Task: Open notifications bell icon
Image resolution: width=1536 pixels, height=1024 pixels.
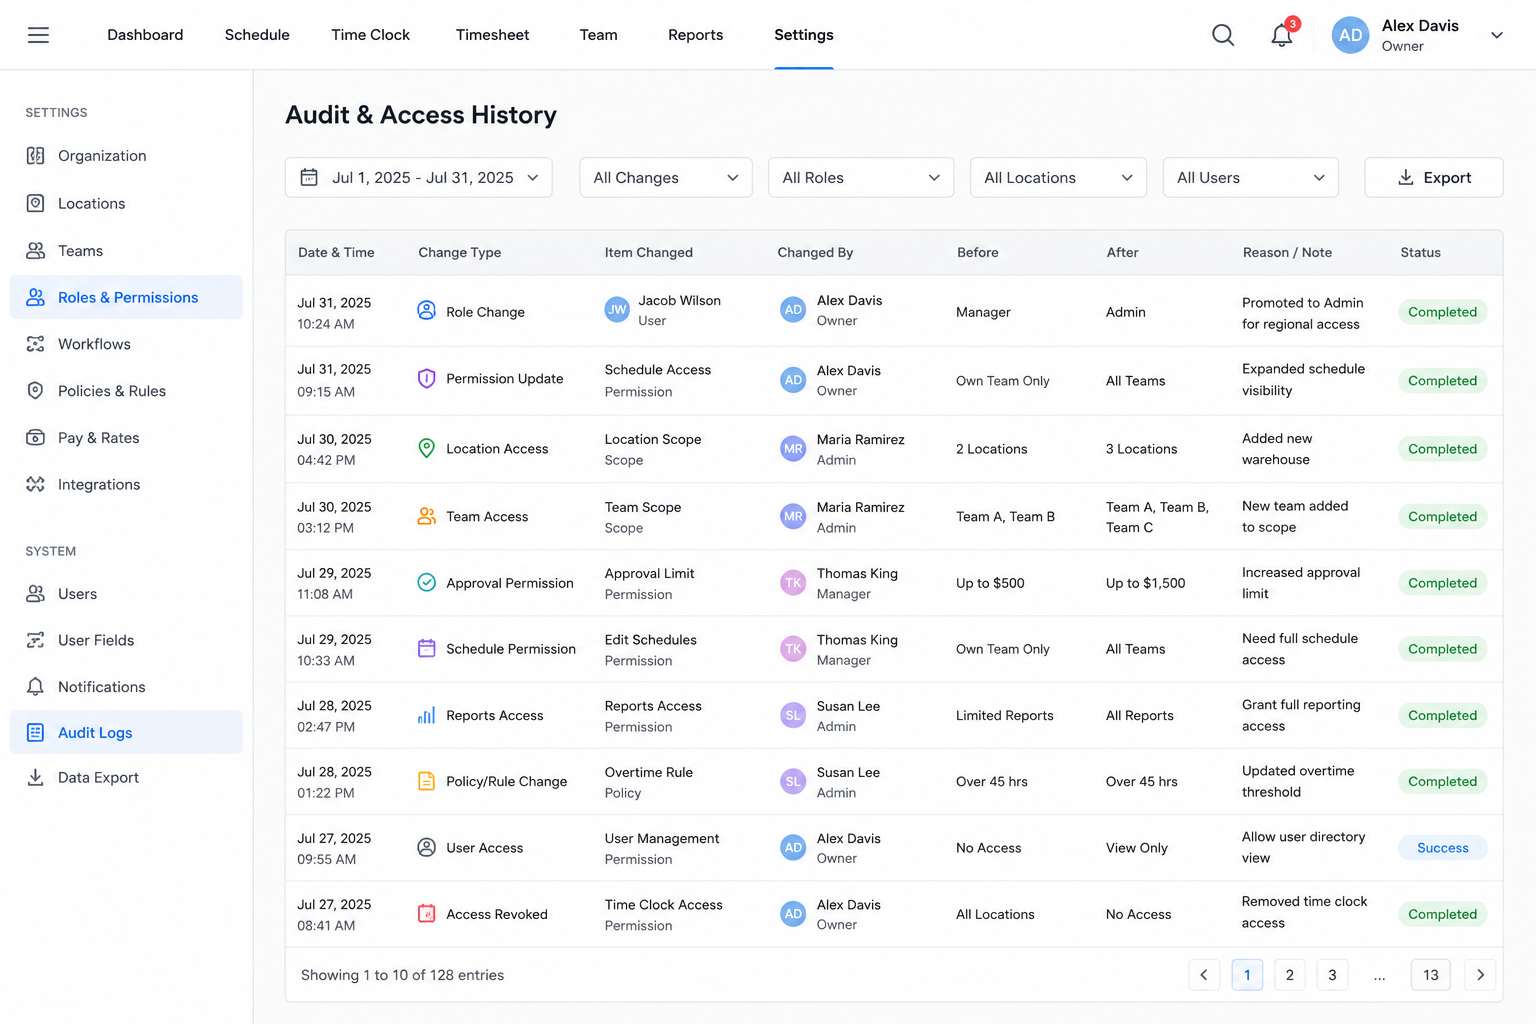Action: pos(1282,35)
